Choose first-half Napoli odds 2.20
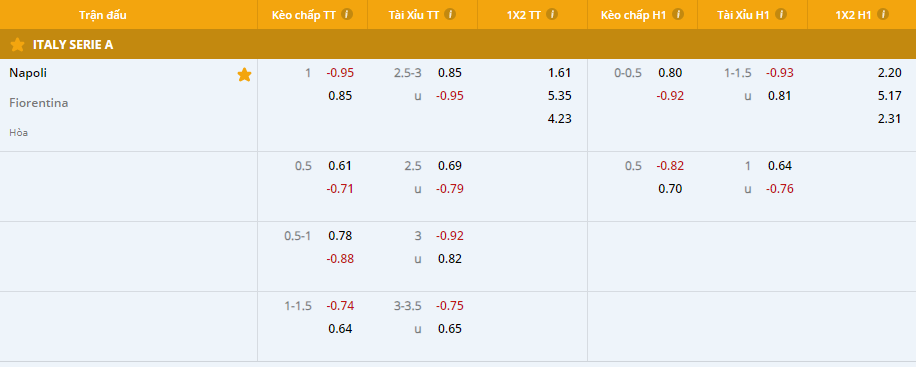The height and width of the screenshot is (367, 916). [x=890, y=73]
